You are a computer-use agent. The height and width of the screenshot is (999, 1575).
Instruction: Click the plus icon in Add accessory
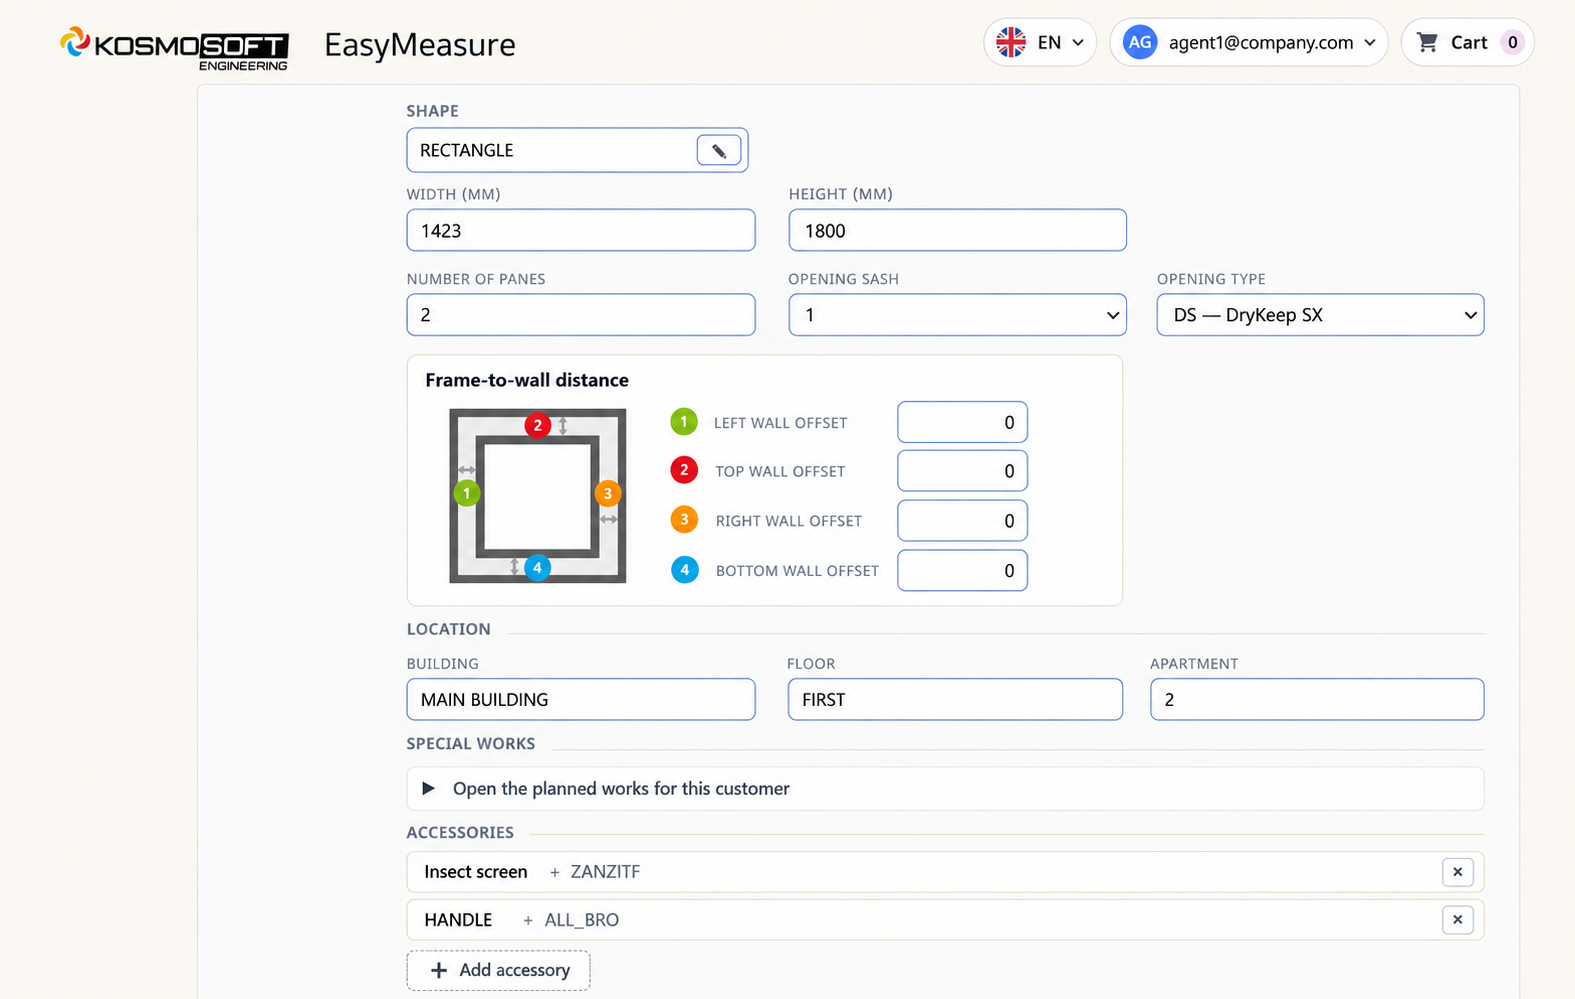[439, 970]
